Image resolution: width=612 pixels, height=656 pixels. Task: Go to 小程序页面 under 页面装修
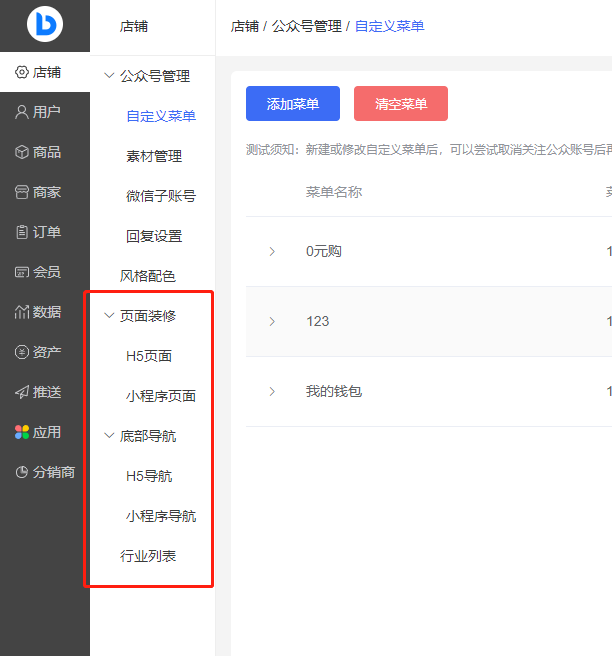(160, 396)
